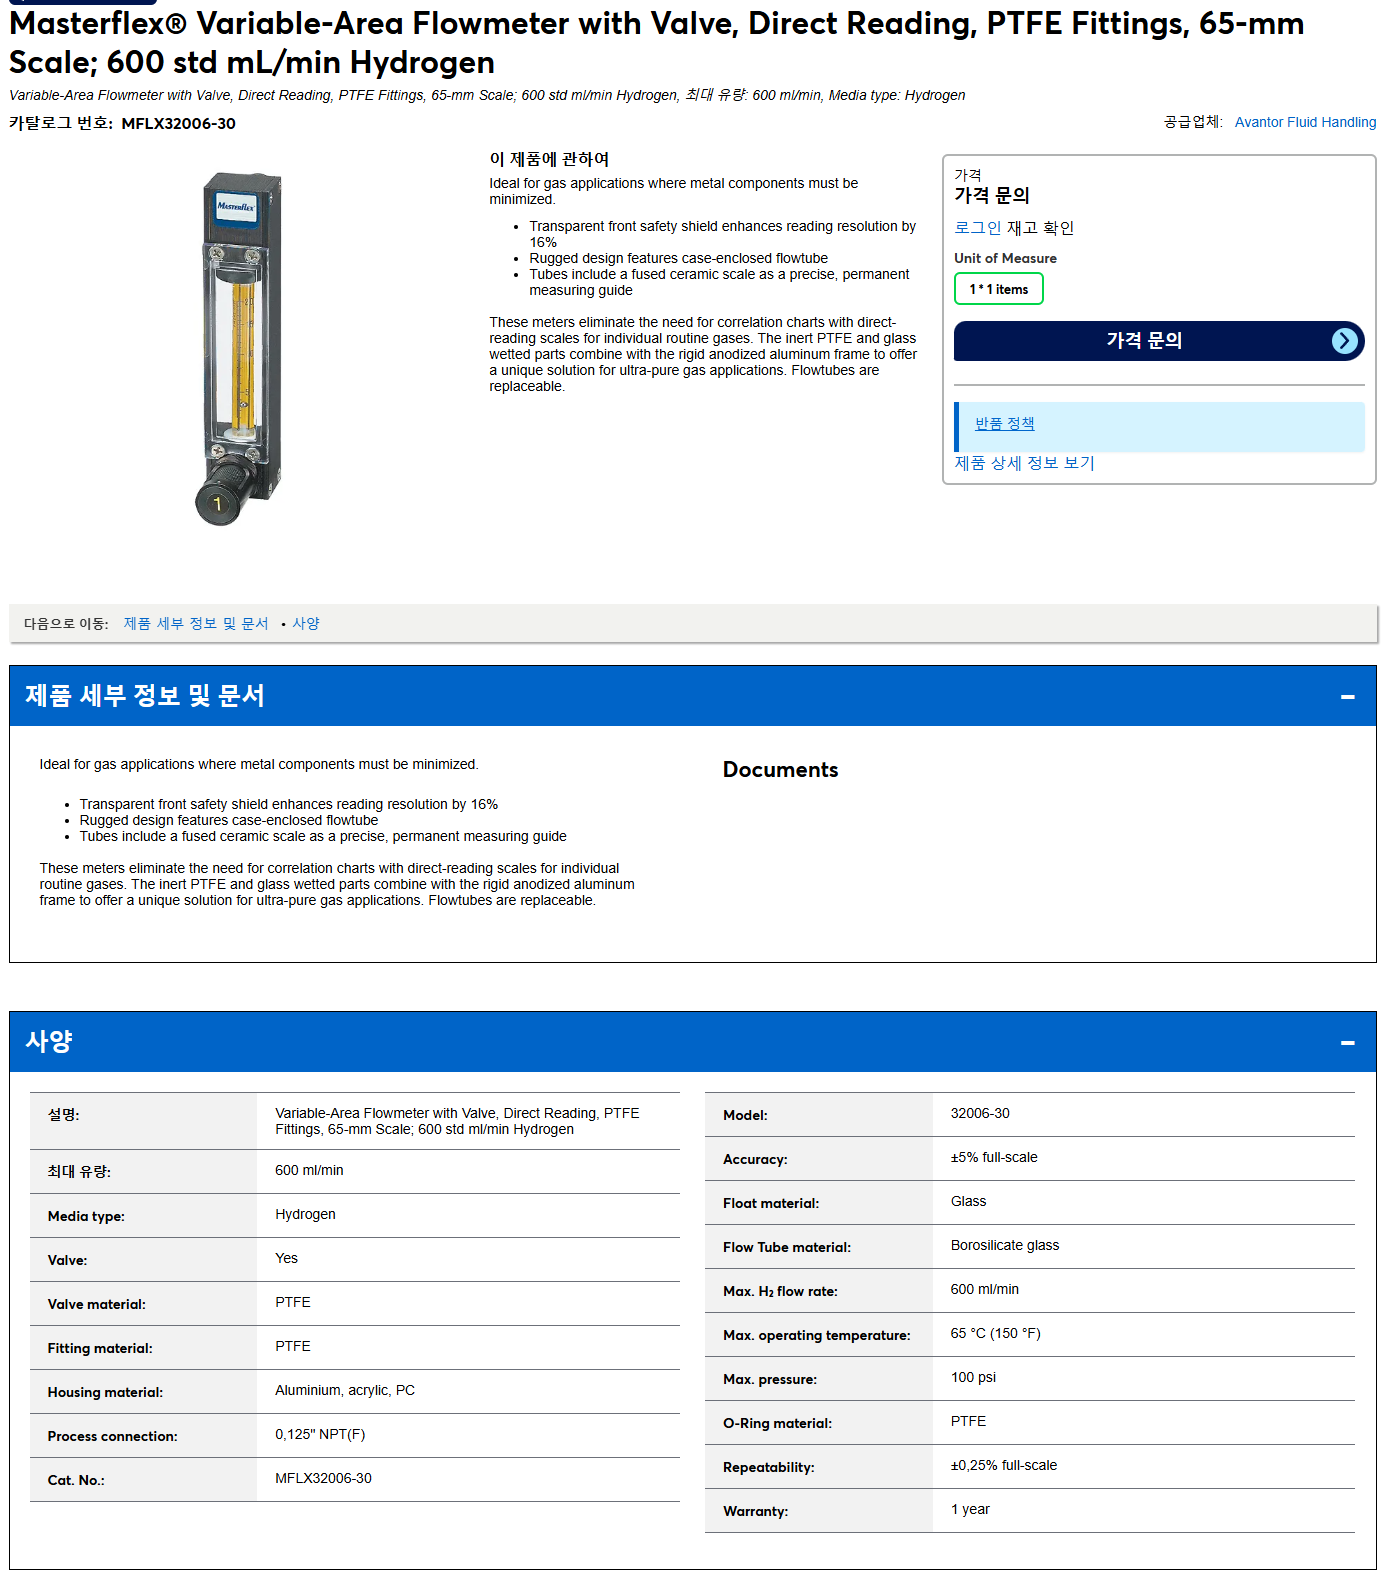1384x1590 pixels.
Task: Open the 반품 정책 return policy link
Action: (x=1004, y=424)
